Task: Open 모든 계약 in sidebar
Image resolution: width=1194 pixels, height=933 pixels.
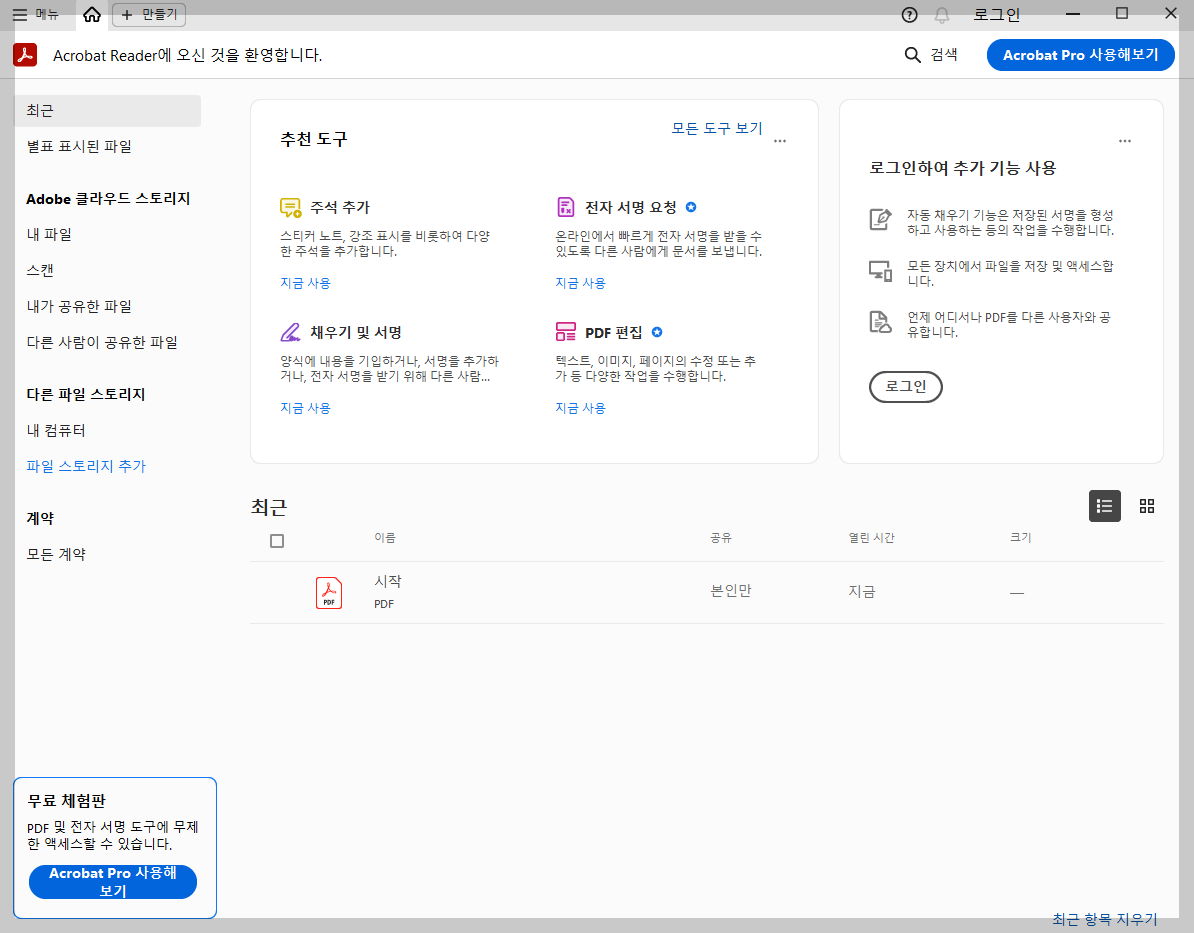Action: click(x=56, y=554)
